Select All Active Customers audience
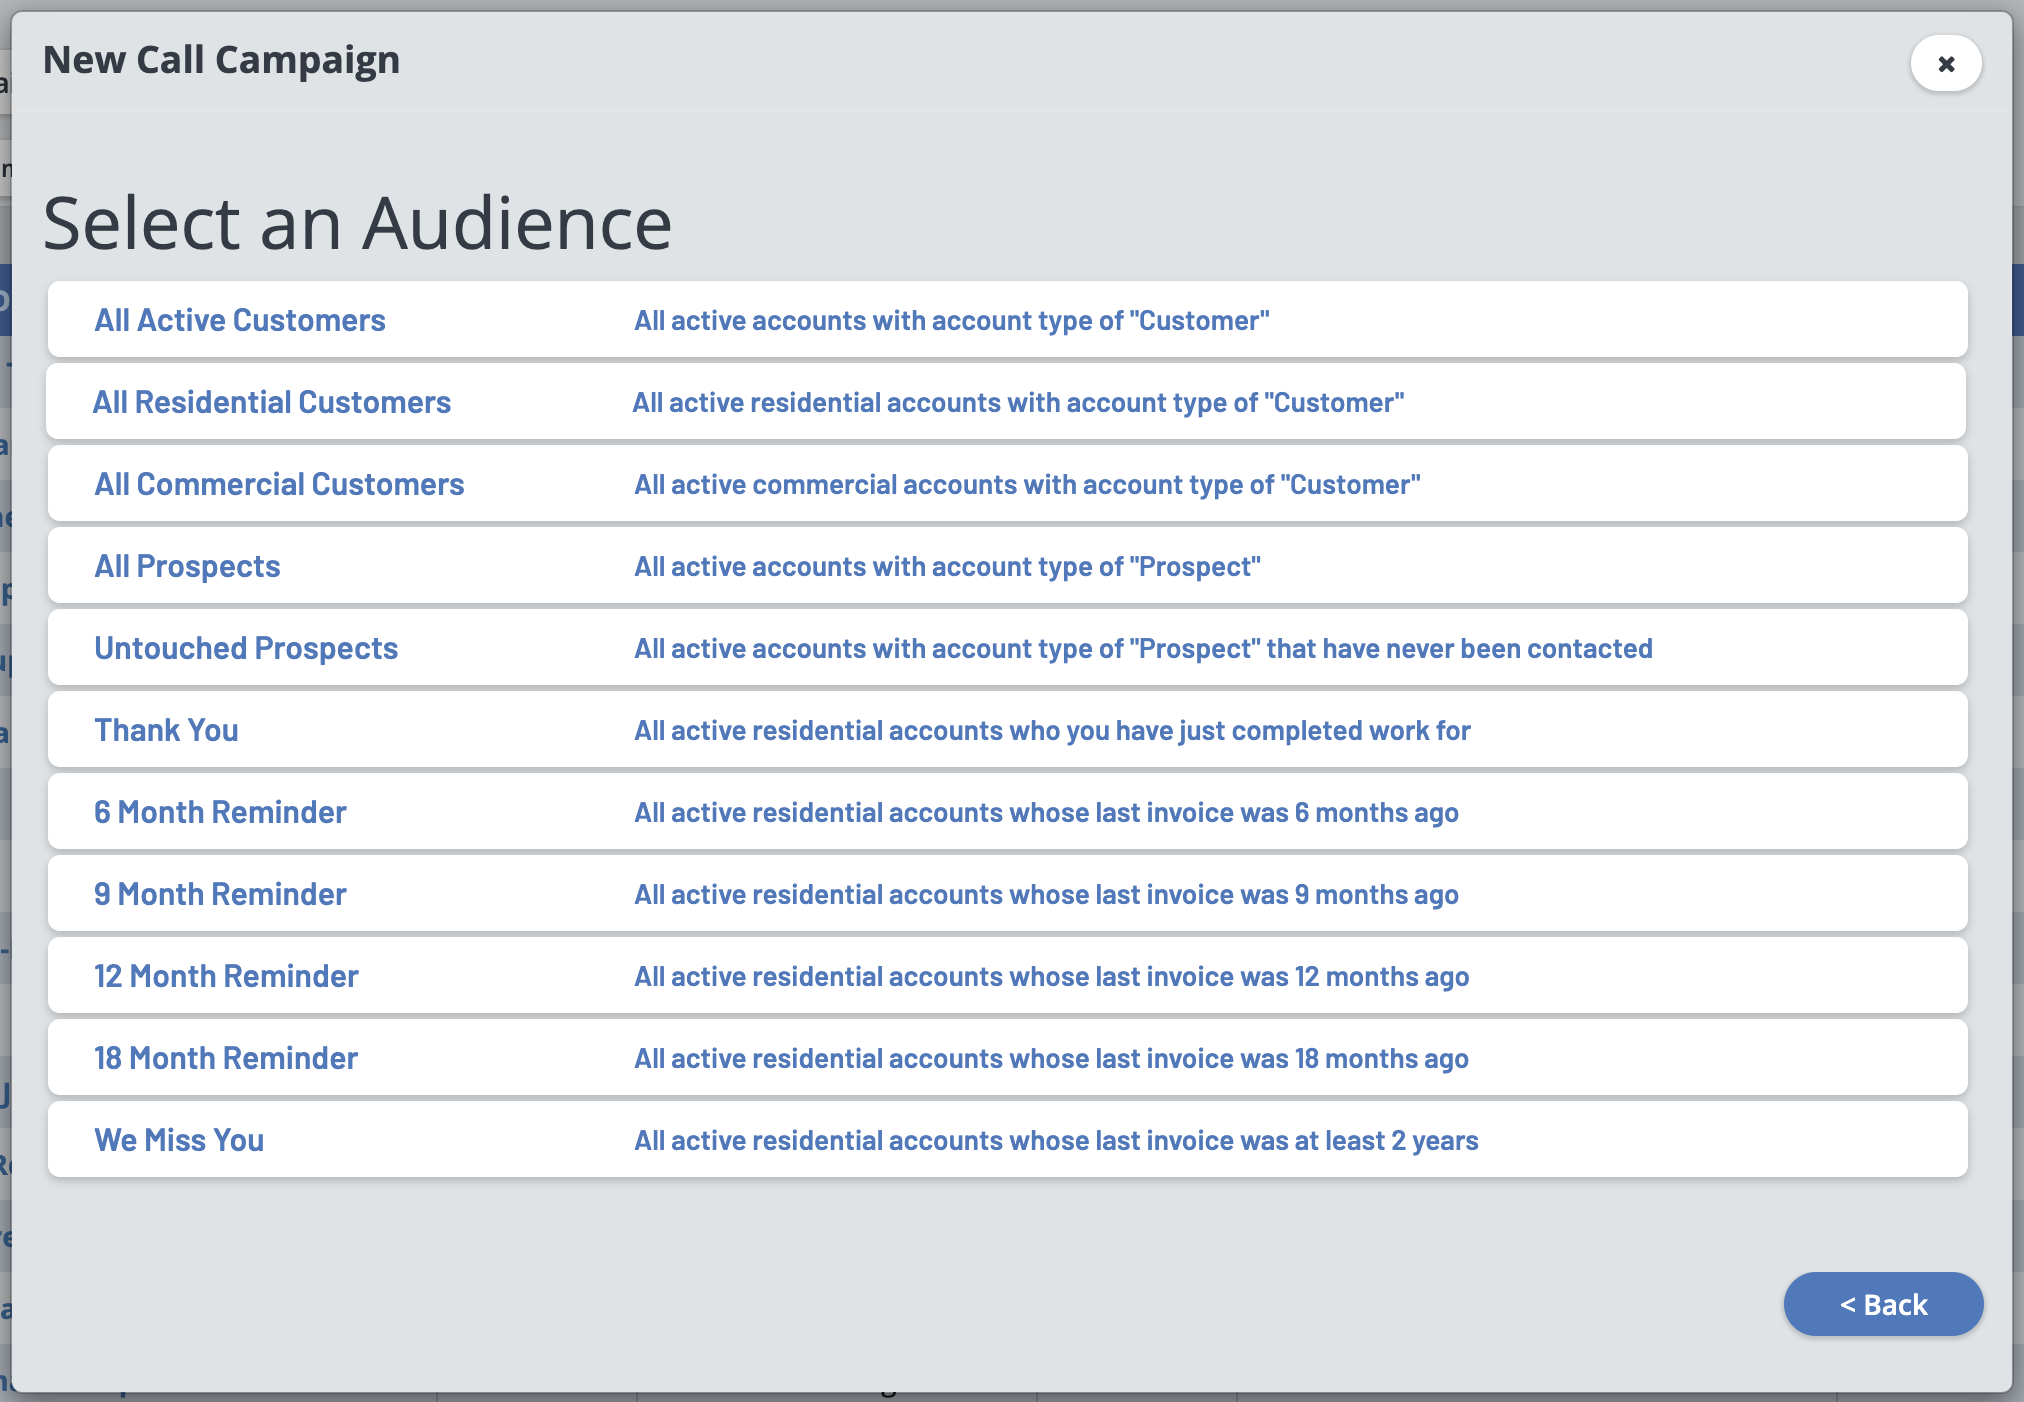This screenshot has height=1402, width=2024. [240, 320]
